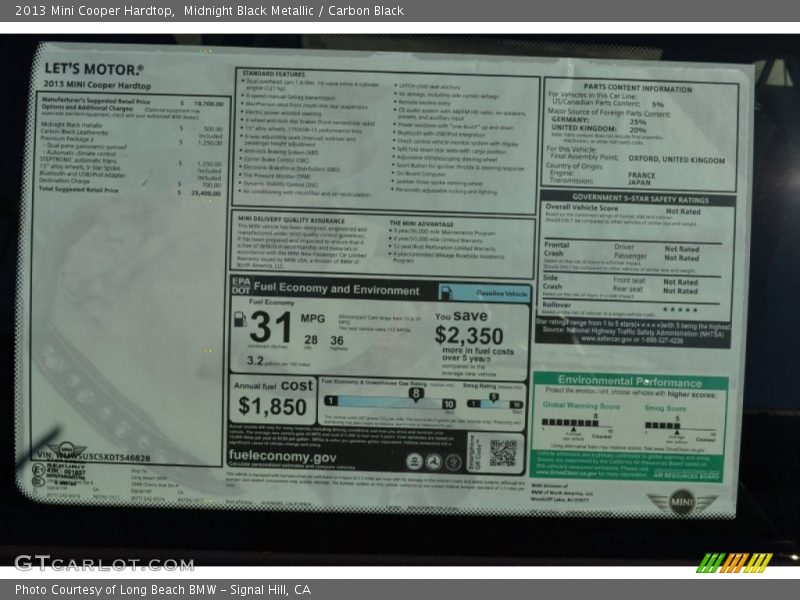
Task: Click the Global Warming Score bar
Action: [569, 422]
